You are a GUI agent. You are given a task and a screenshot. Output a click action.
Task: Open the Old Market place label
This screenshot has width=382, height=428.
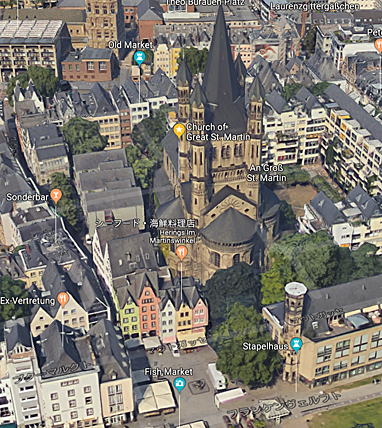(130, 45)
